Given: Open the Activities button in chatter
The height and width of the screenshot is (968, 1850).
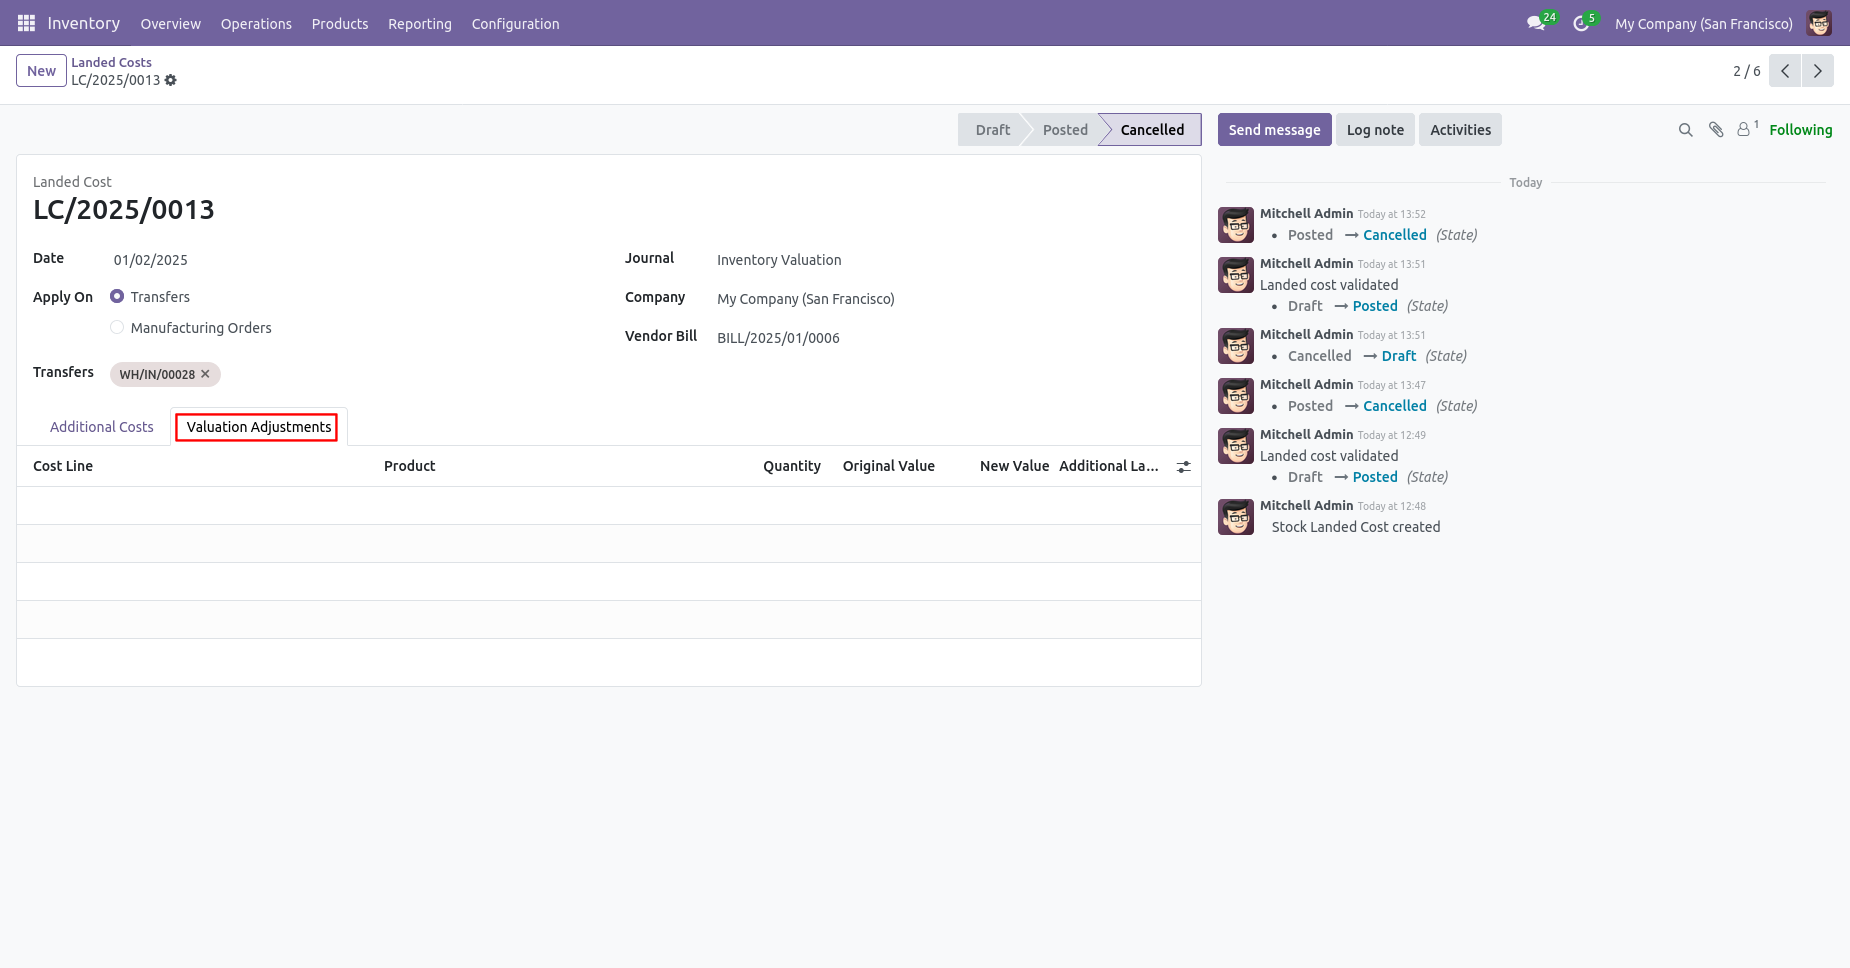Looking at the screenshot, I should coord(1460,130).
